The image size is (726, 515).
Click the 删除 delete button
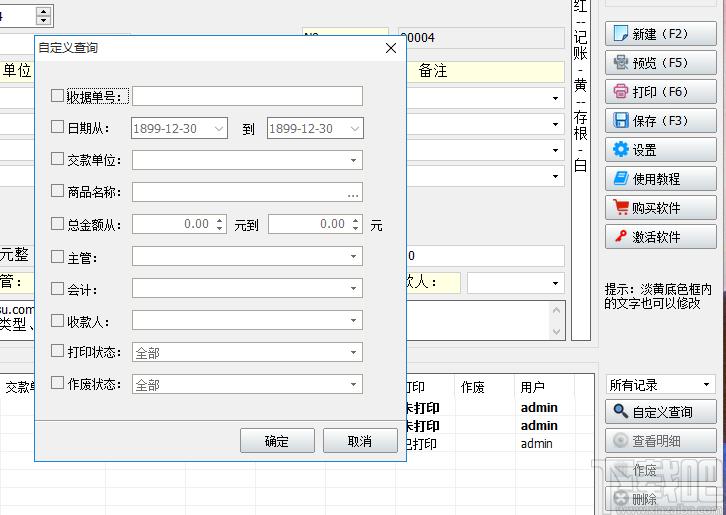(661, 499)
